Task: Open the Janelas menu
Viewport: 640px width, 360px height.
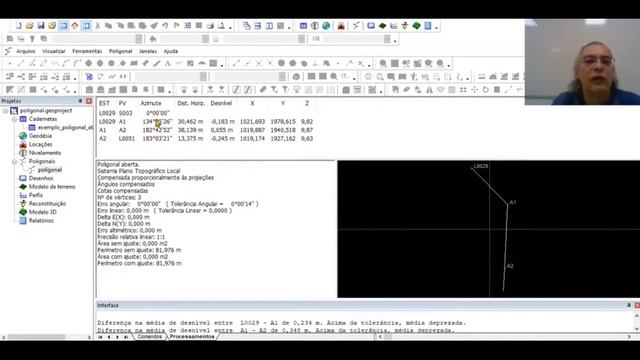Action: pos(148,51)
